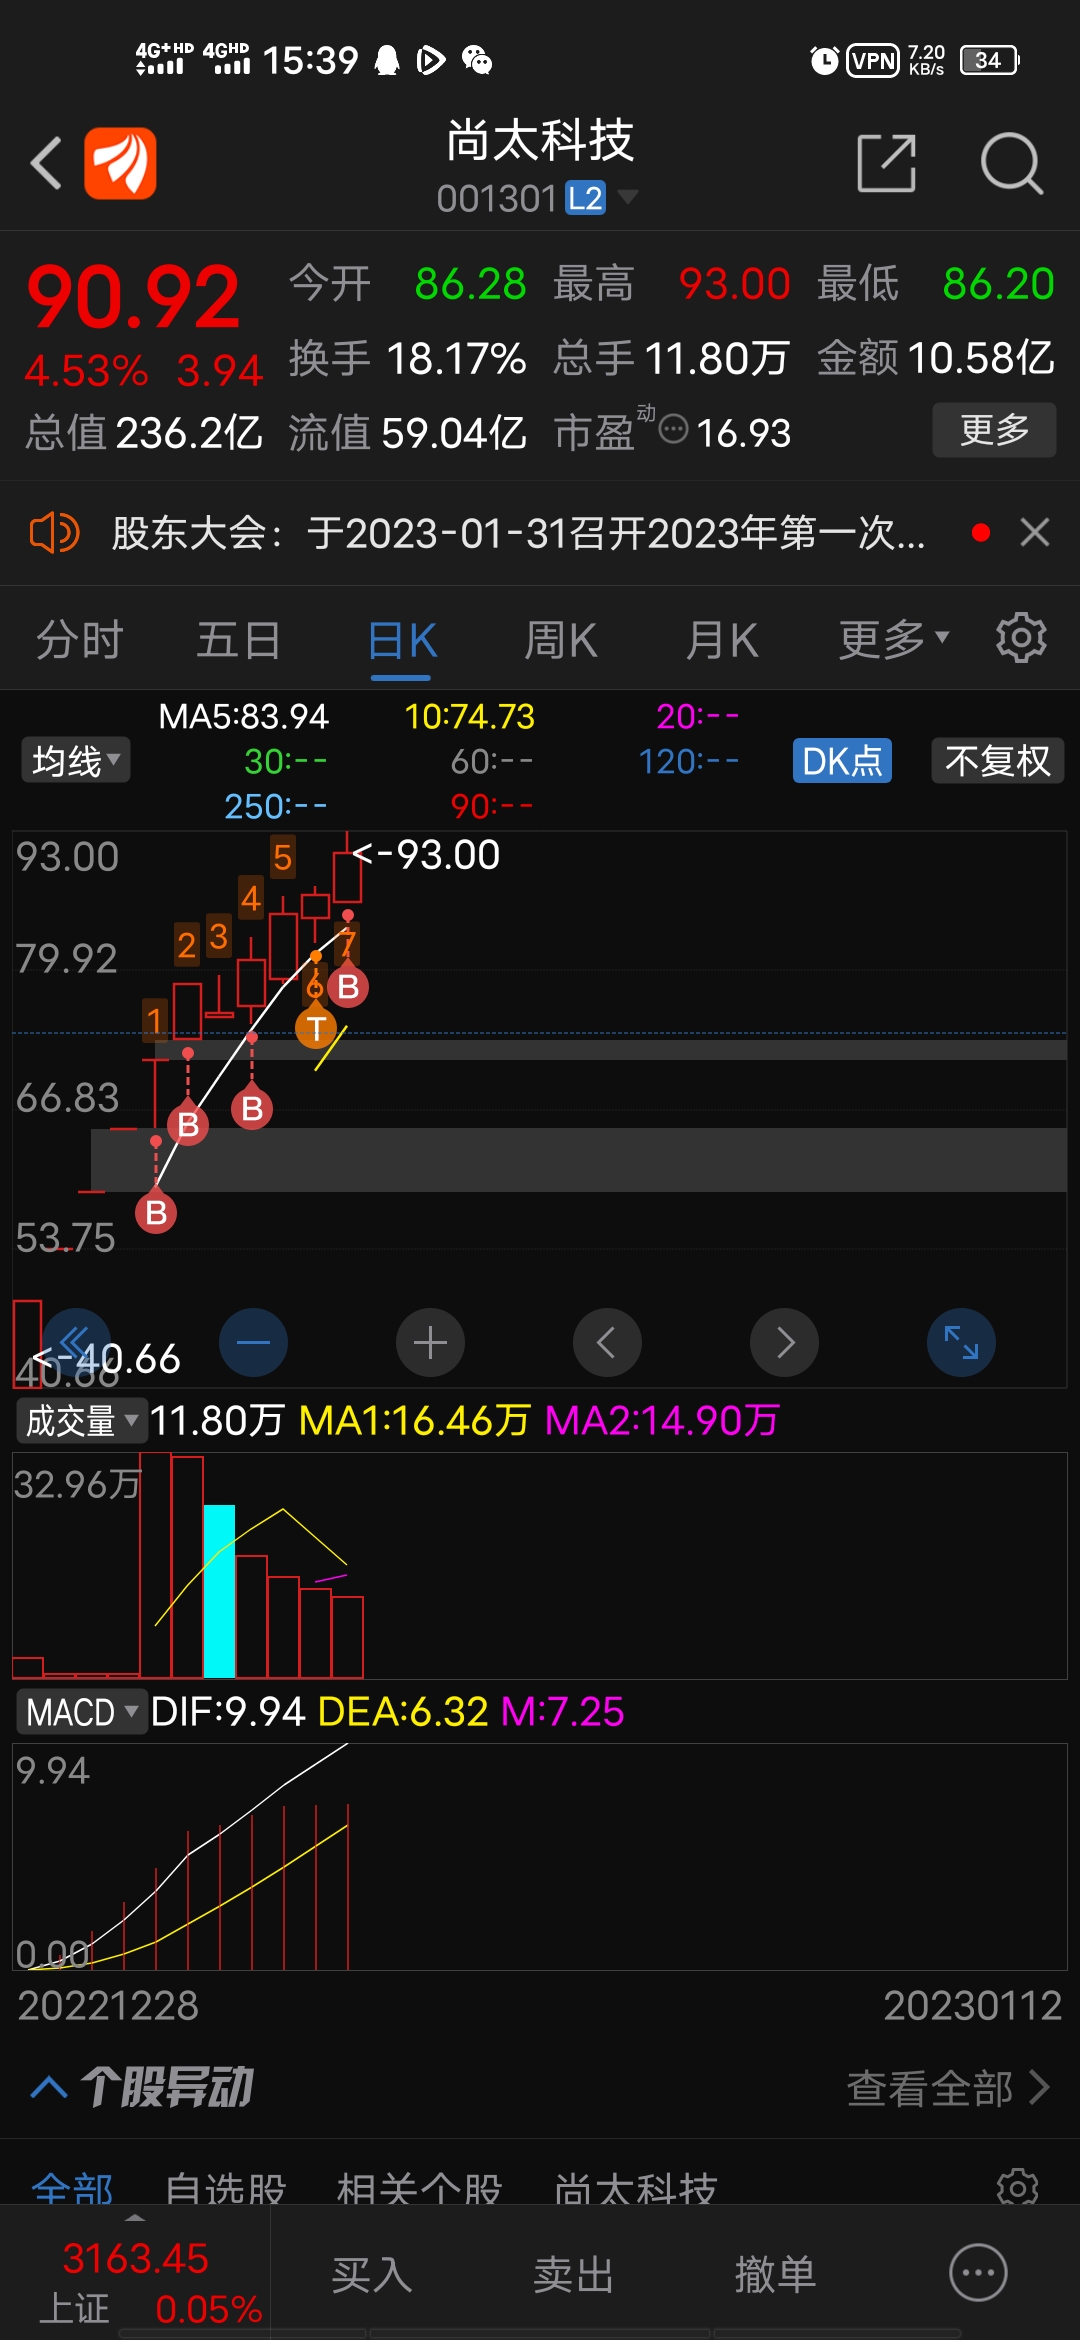The image size is (1080, 2340).
Task: Switch to 月K chart tab
Action: 722,640
